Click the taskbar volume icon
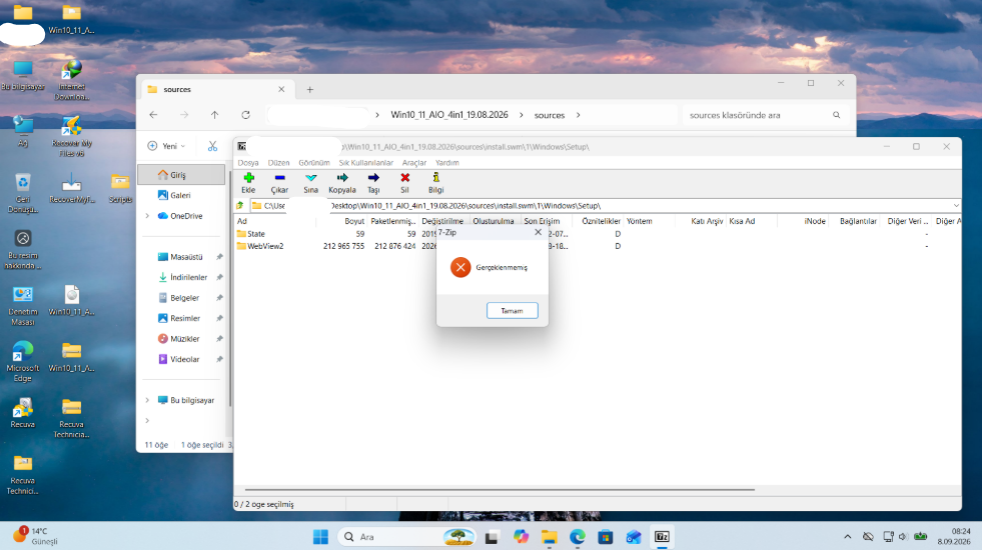The width and height of the screenshot is (982, 550). (x=902, y=537)
